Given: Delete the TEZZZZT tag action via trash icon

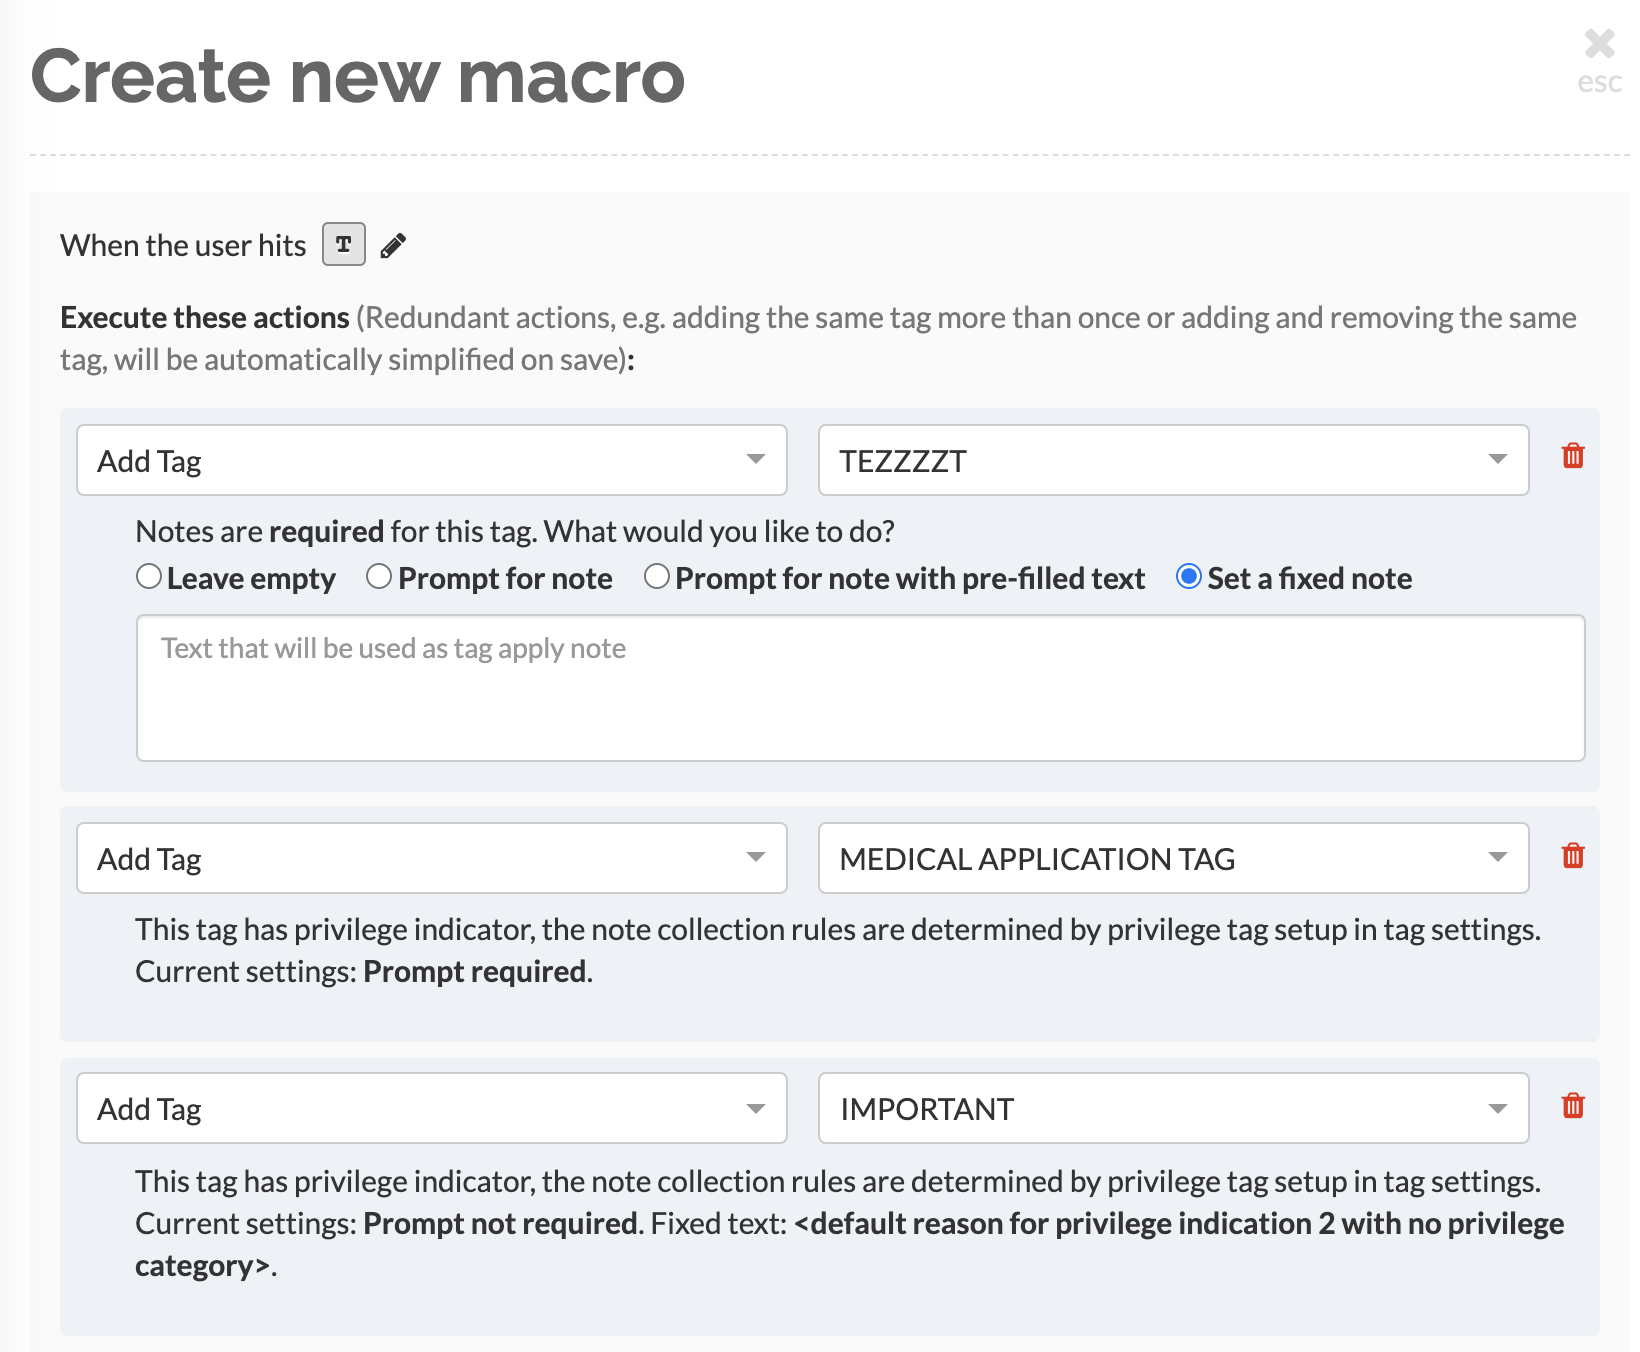Looking at the screenshot, I should [x=1572, y=457].
